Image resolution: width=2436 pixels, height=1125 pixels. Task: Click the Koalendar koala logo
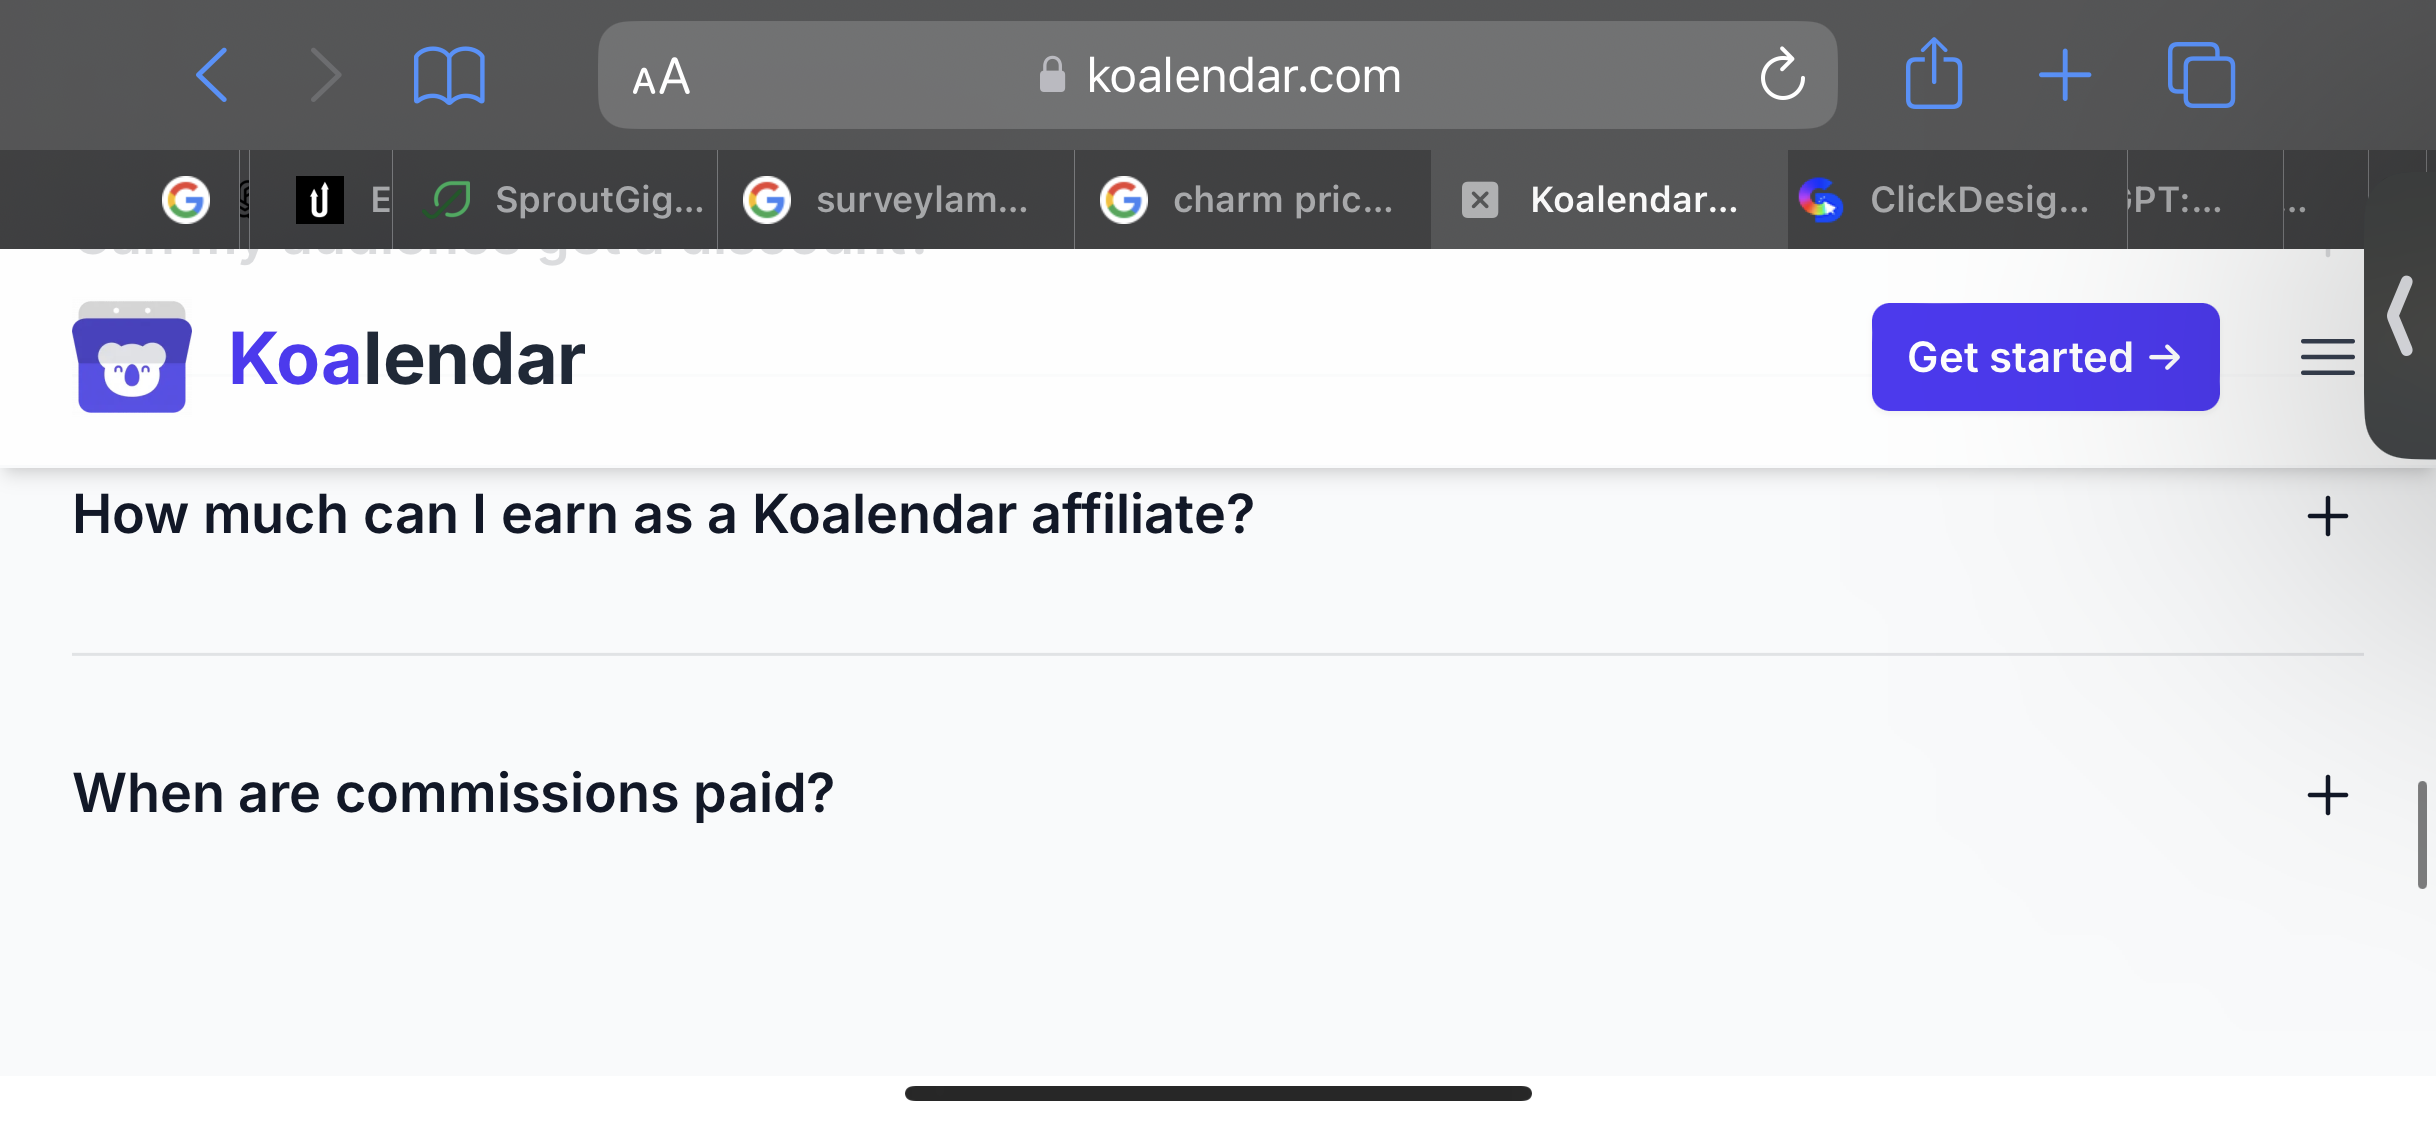[x=132, y=357]
